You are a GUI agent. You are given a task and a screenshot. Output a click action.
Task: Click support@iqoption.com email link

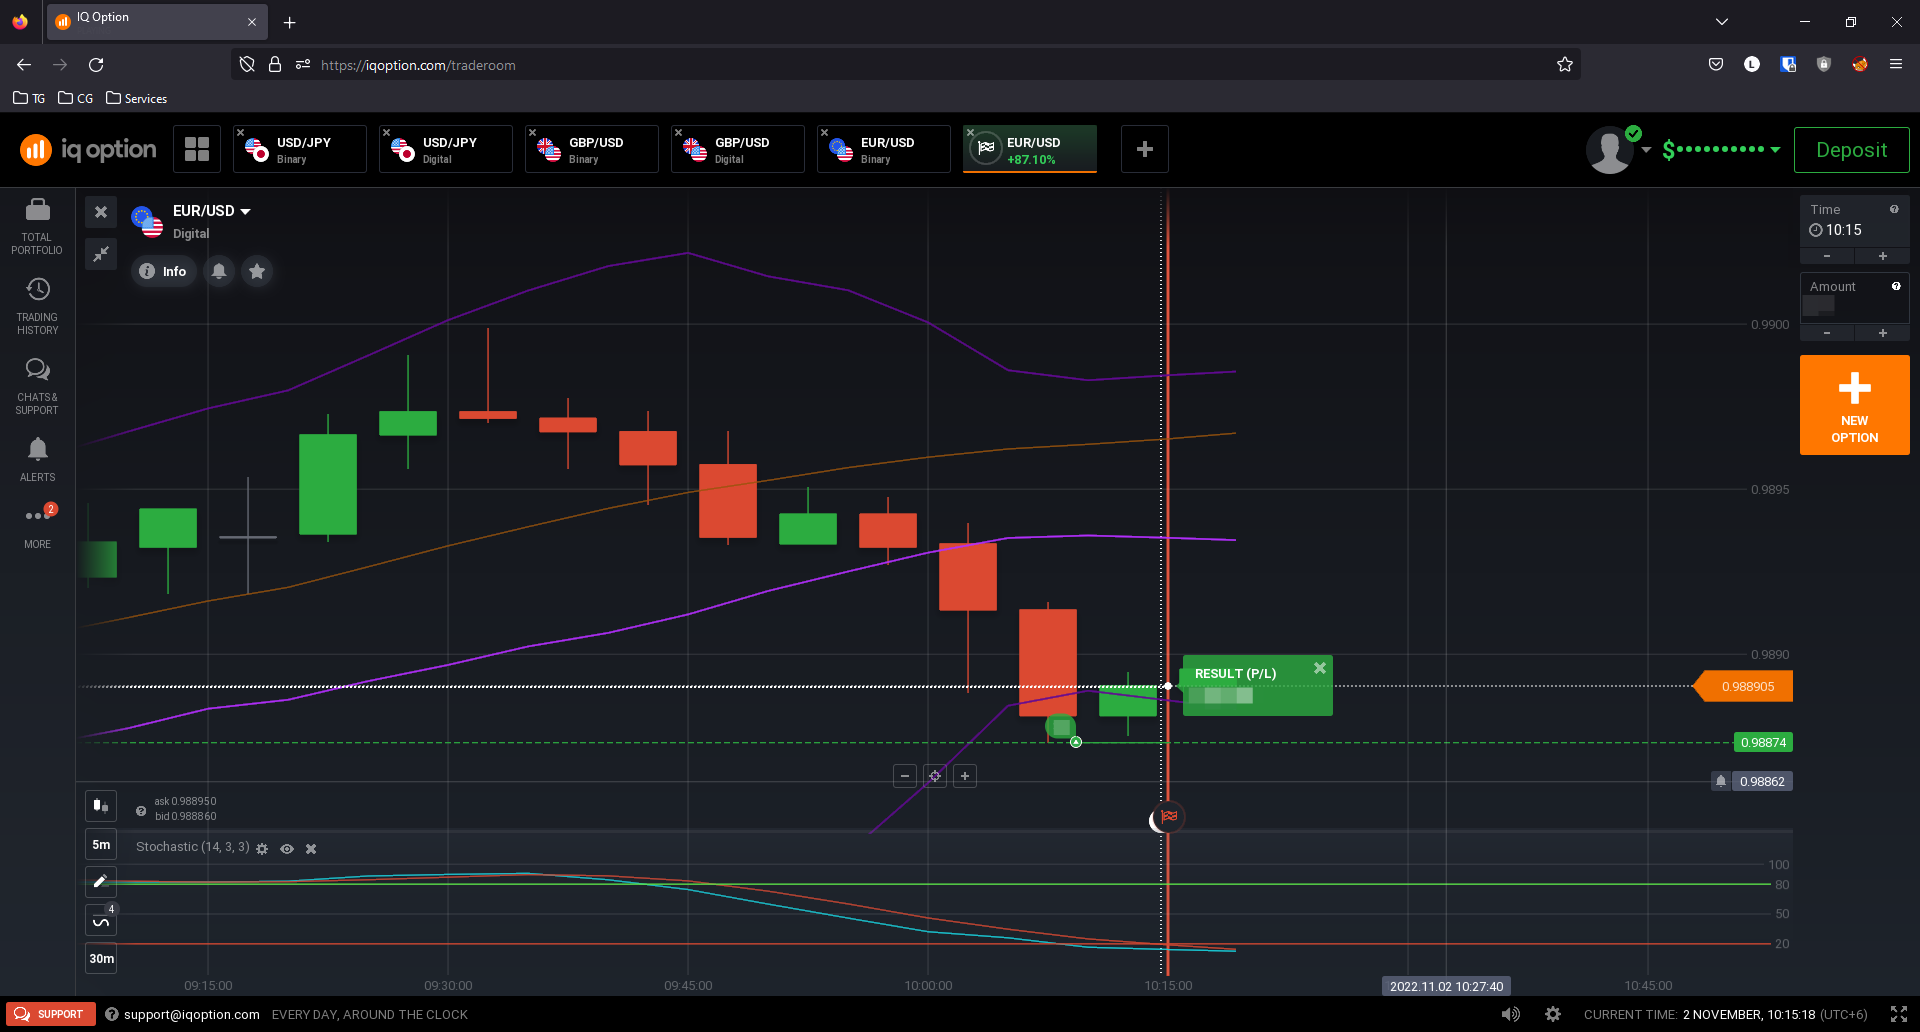[191, 1014]
